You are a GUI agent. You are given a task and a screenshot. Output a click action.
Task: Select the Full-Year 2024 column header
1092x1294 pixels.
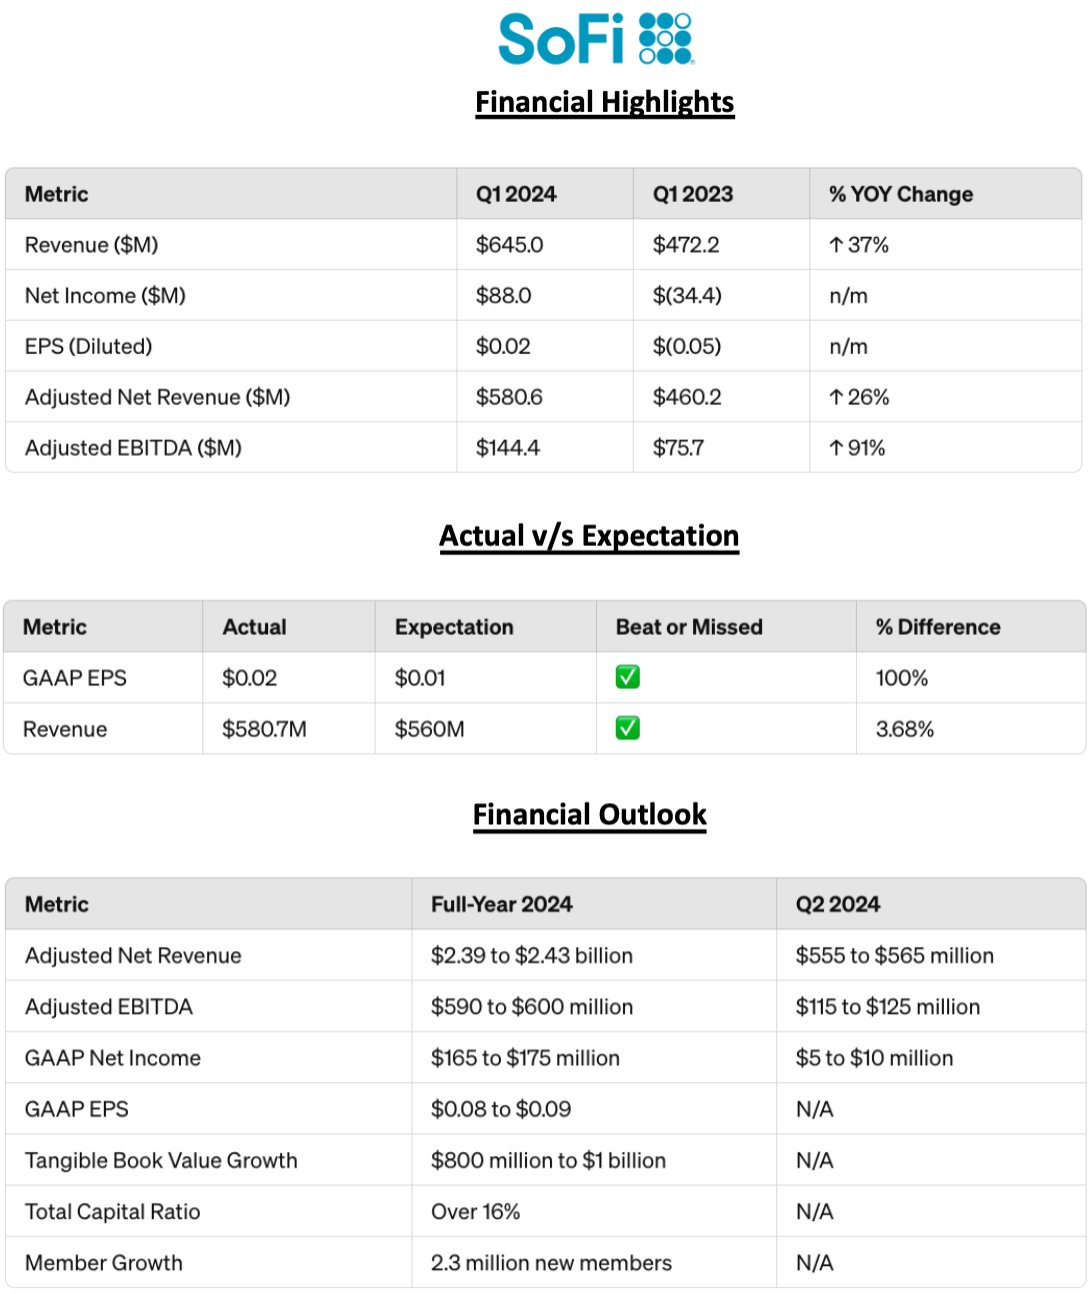[x=501, y=904]
